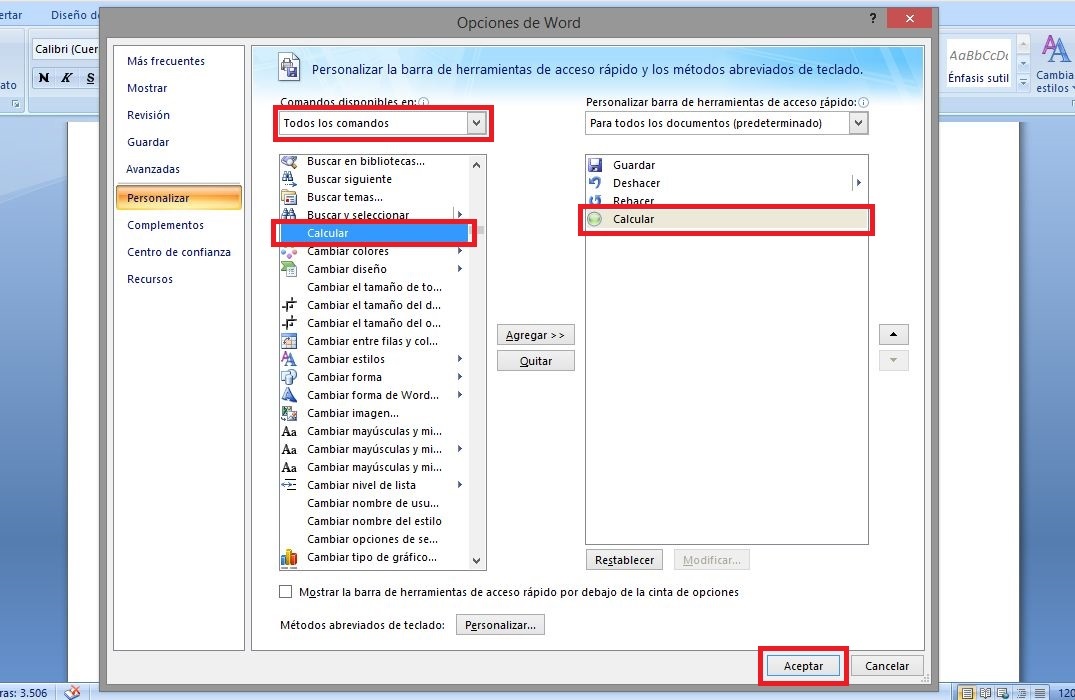Open the Complementos options category
This screenshot has height=700, width=1075.
[x=165, y=225]
